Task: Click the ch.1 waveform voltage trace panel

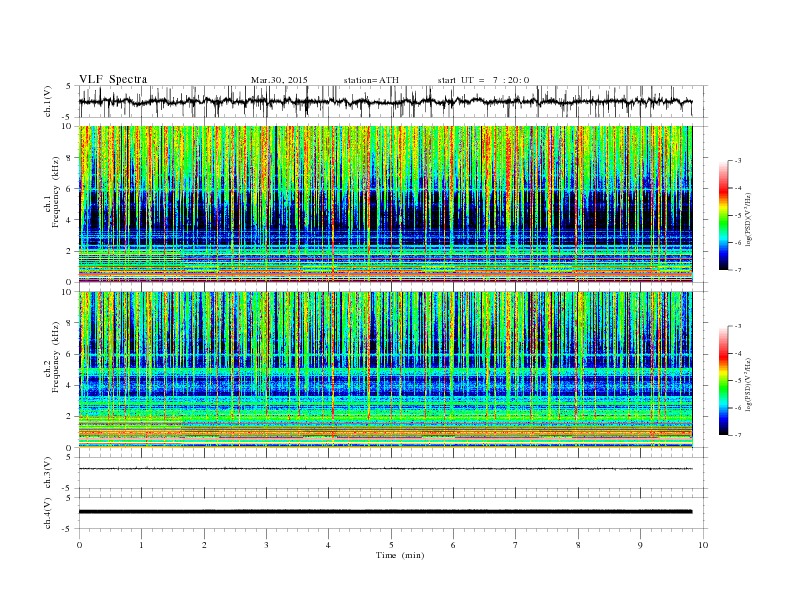Action: coord(392,101)
